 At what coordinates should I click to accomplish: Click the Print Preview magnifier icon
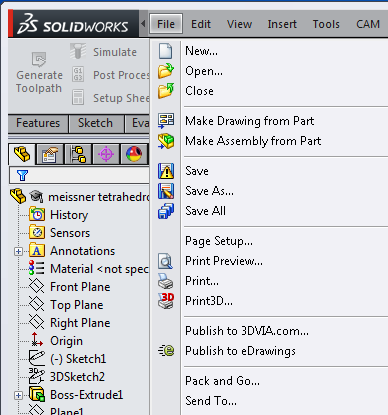(166, 261)
